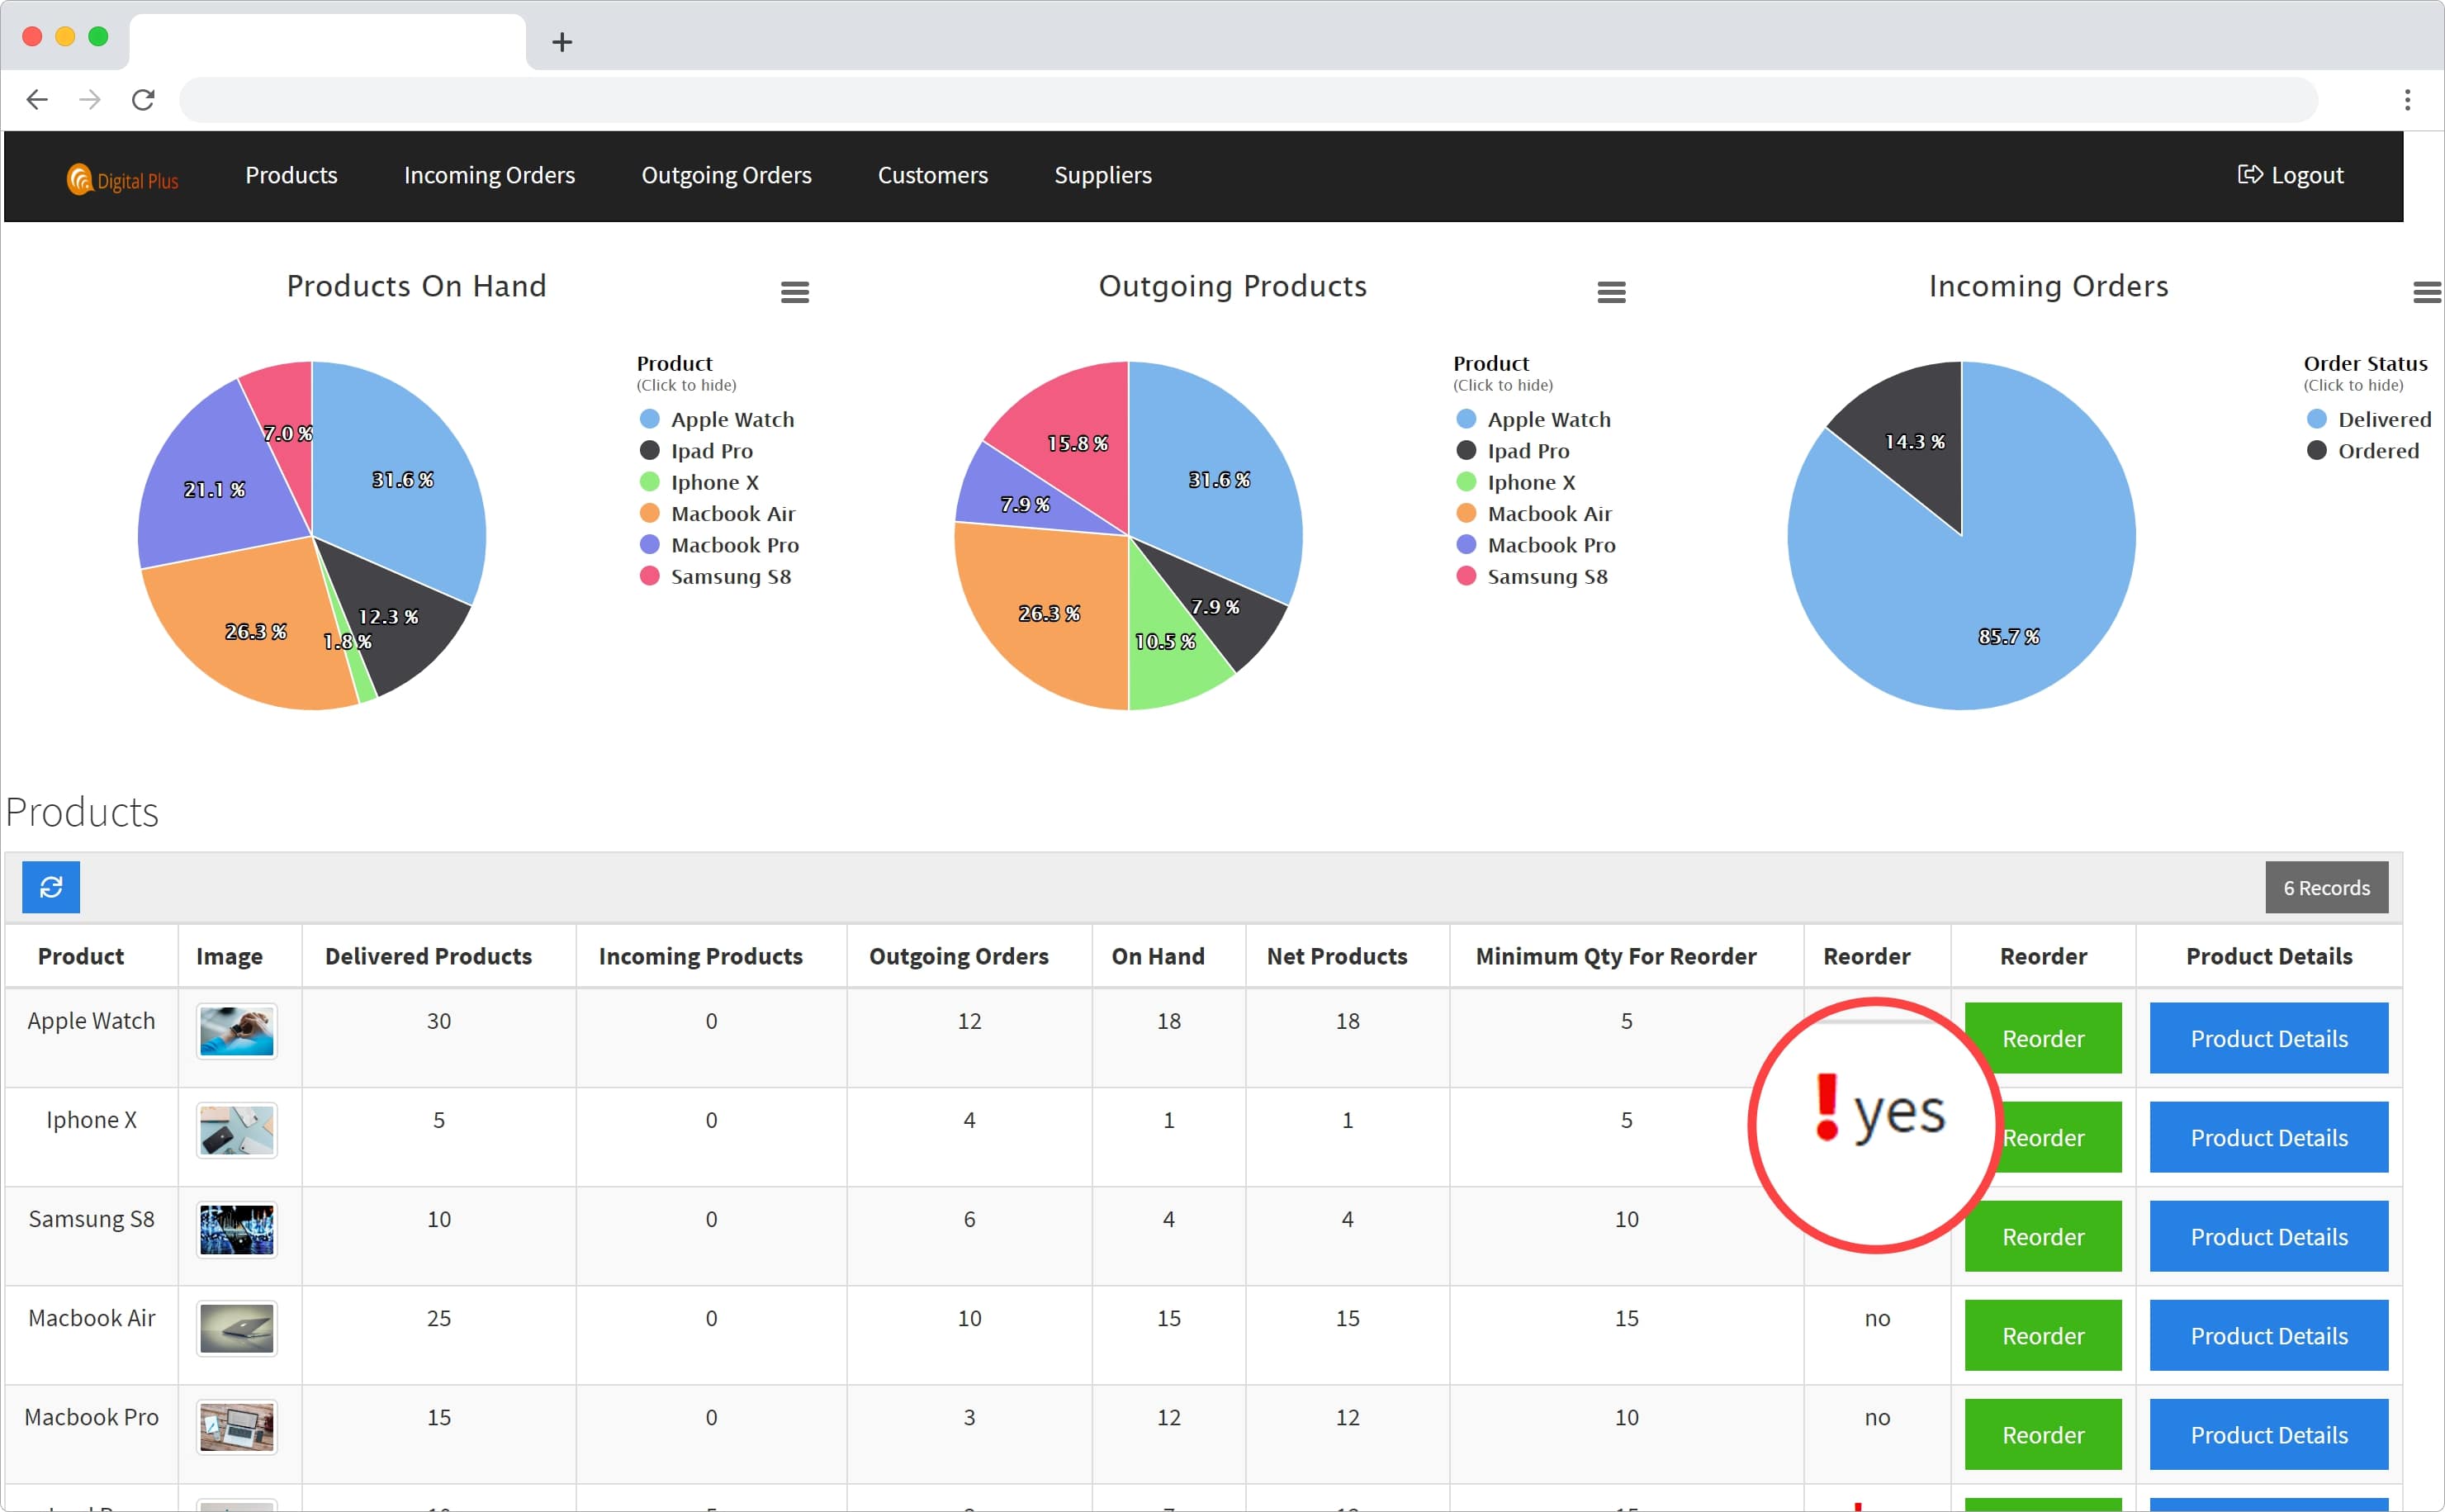The width and height of the screenshot is (2445, 1512).
Task: Reload the browser page
Action: [143, 100]
